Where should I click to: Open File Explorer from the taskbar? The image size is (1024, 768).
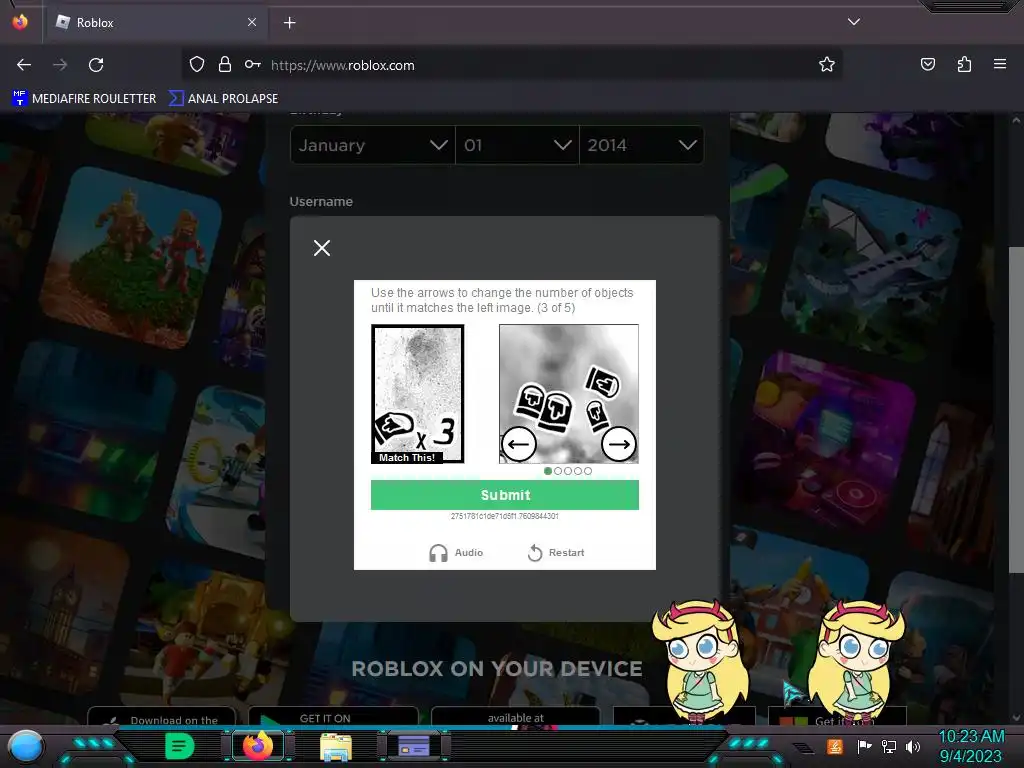tap(336, 747)
